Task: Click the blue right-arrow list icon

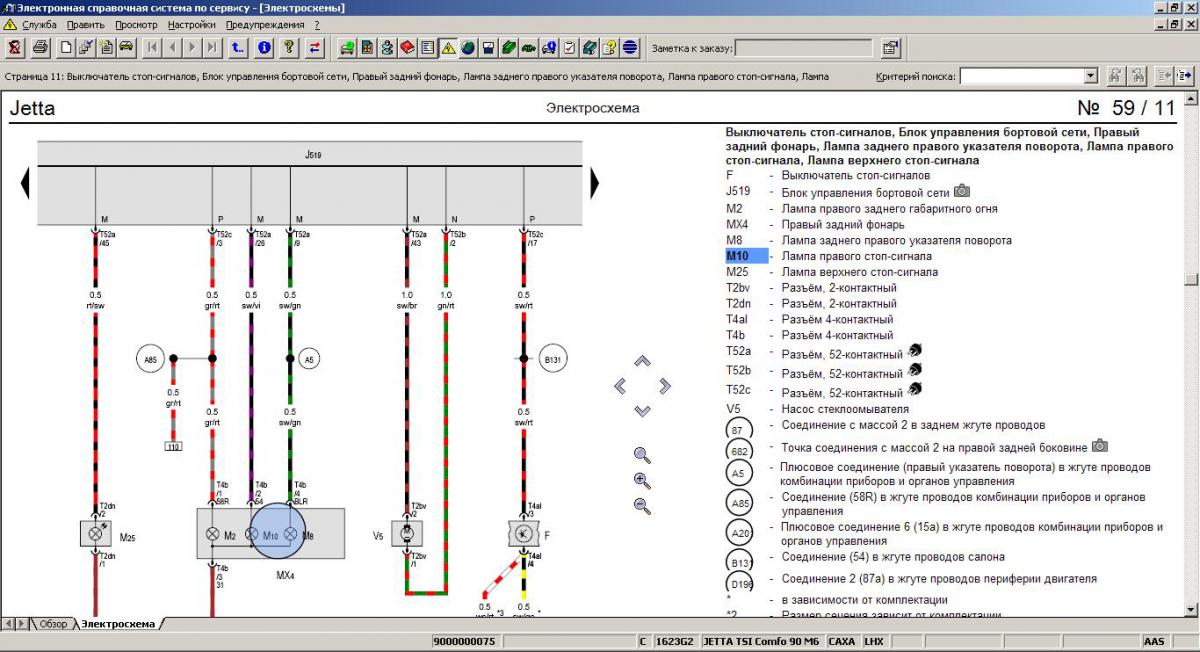Action: pyautogui.click(x=1185, y=75)
